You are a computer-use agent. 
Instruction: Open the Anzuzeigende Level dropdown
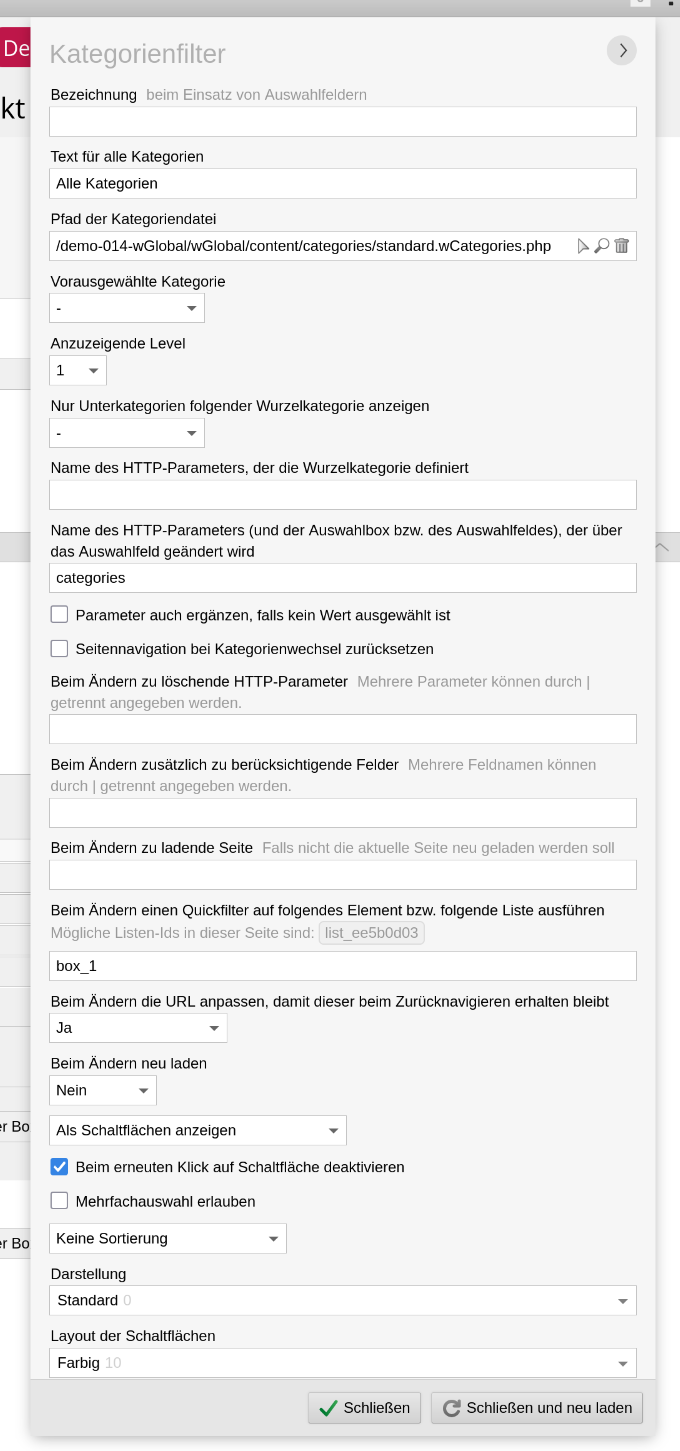coord(77,370)
